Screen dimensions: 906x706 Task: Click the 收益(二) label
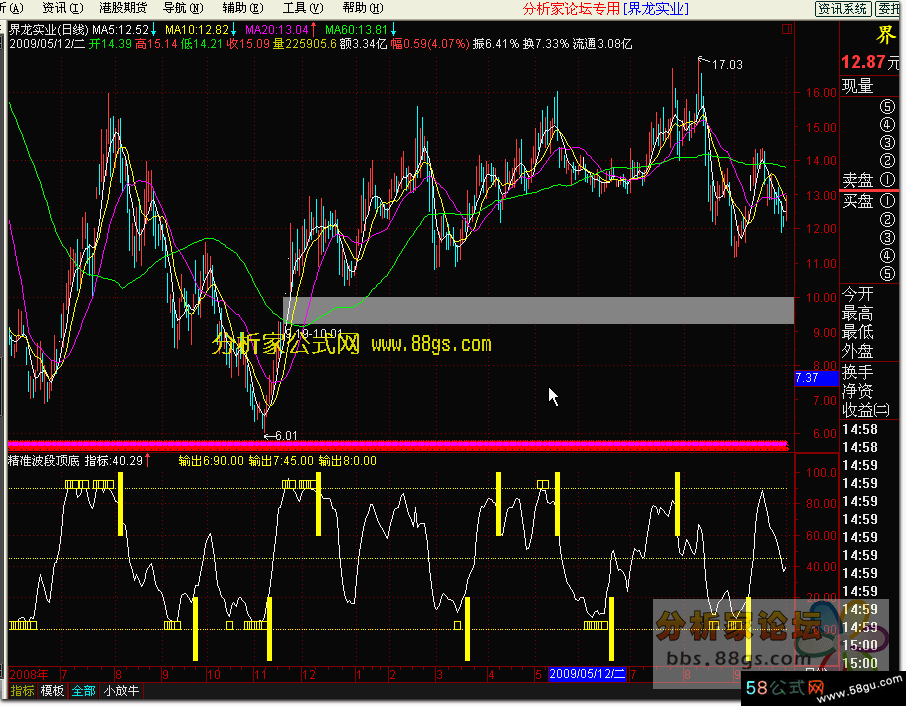(866, 410)
